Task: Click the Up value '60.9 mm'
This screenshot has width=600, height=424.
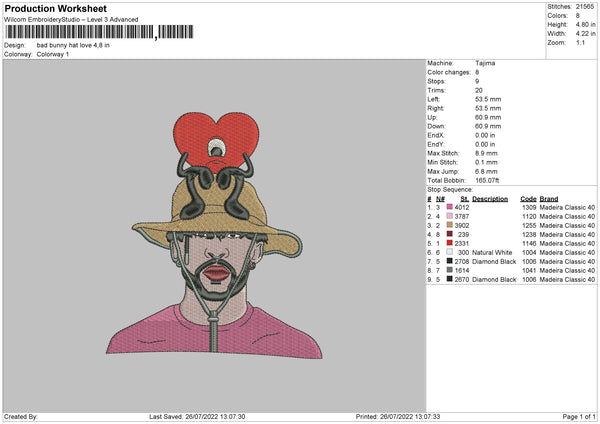Action: click(488, 117)
